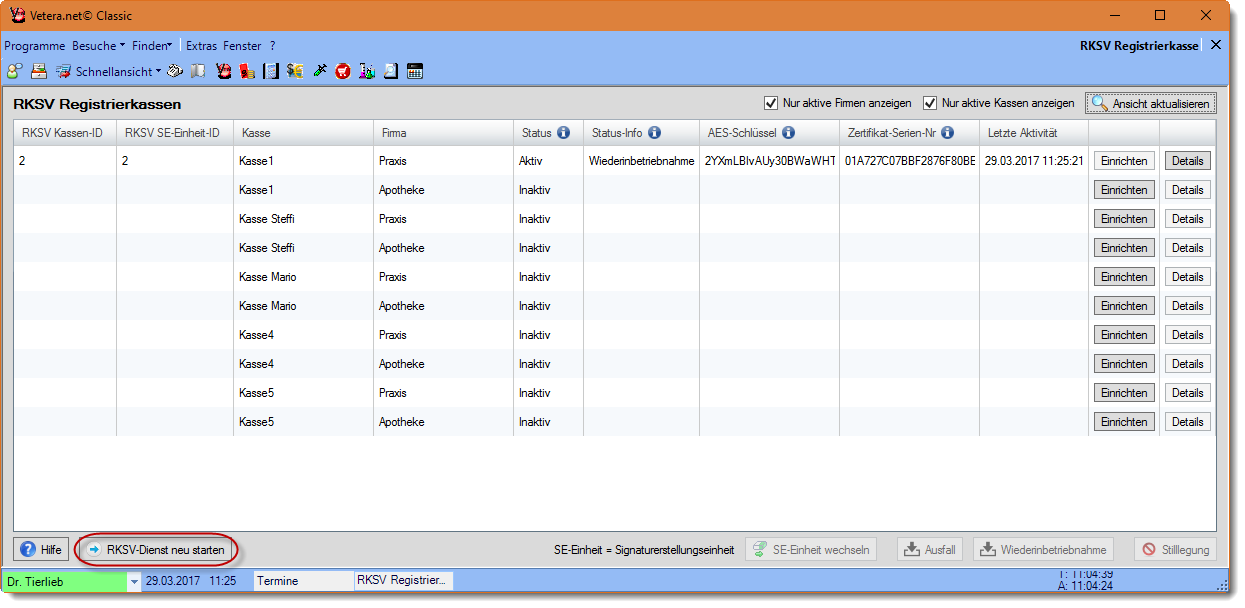
Task: Click Einrichten for Kasse Steffi Praxis
Action: pos(1123,219)
